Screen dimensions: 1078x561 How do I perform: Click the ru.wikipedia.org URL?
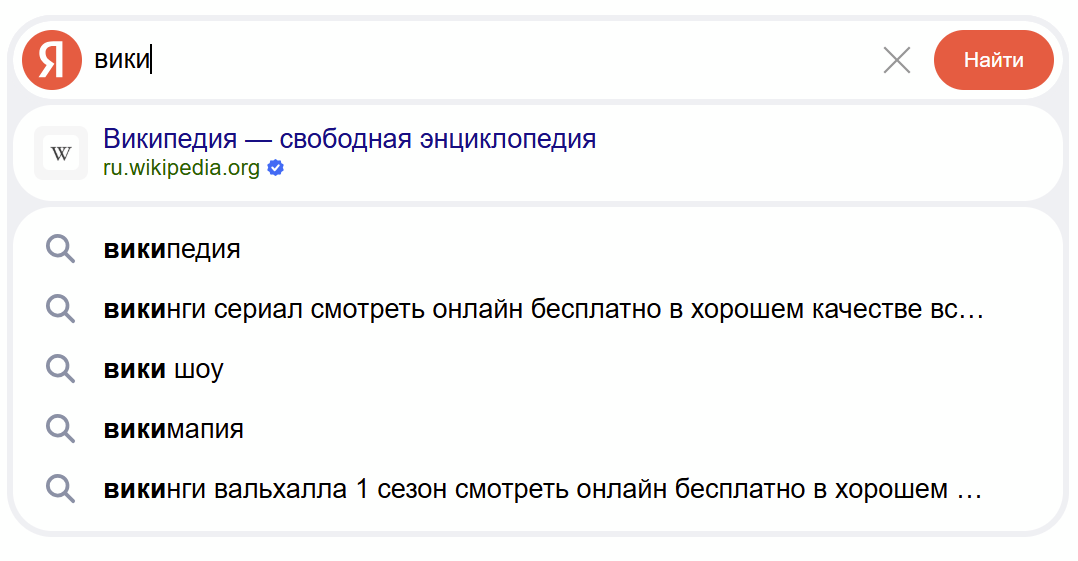(x=181, y=168)
